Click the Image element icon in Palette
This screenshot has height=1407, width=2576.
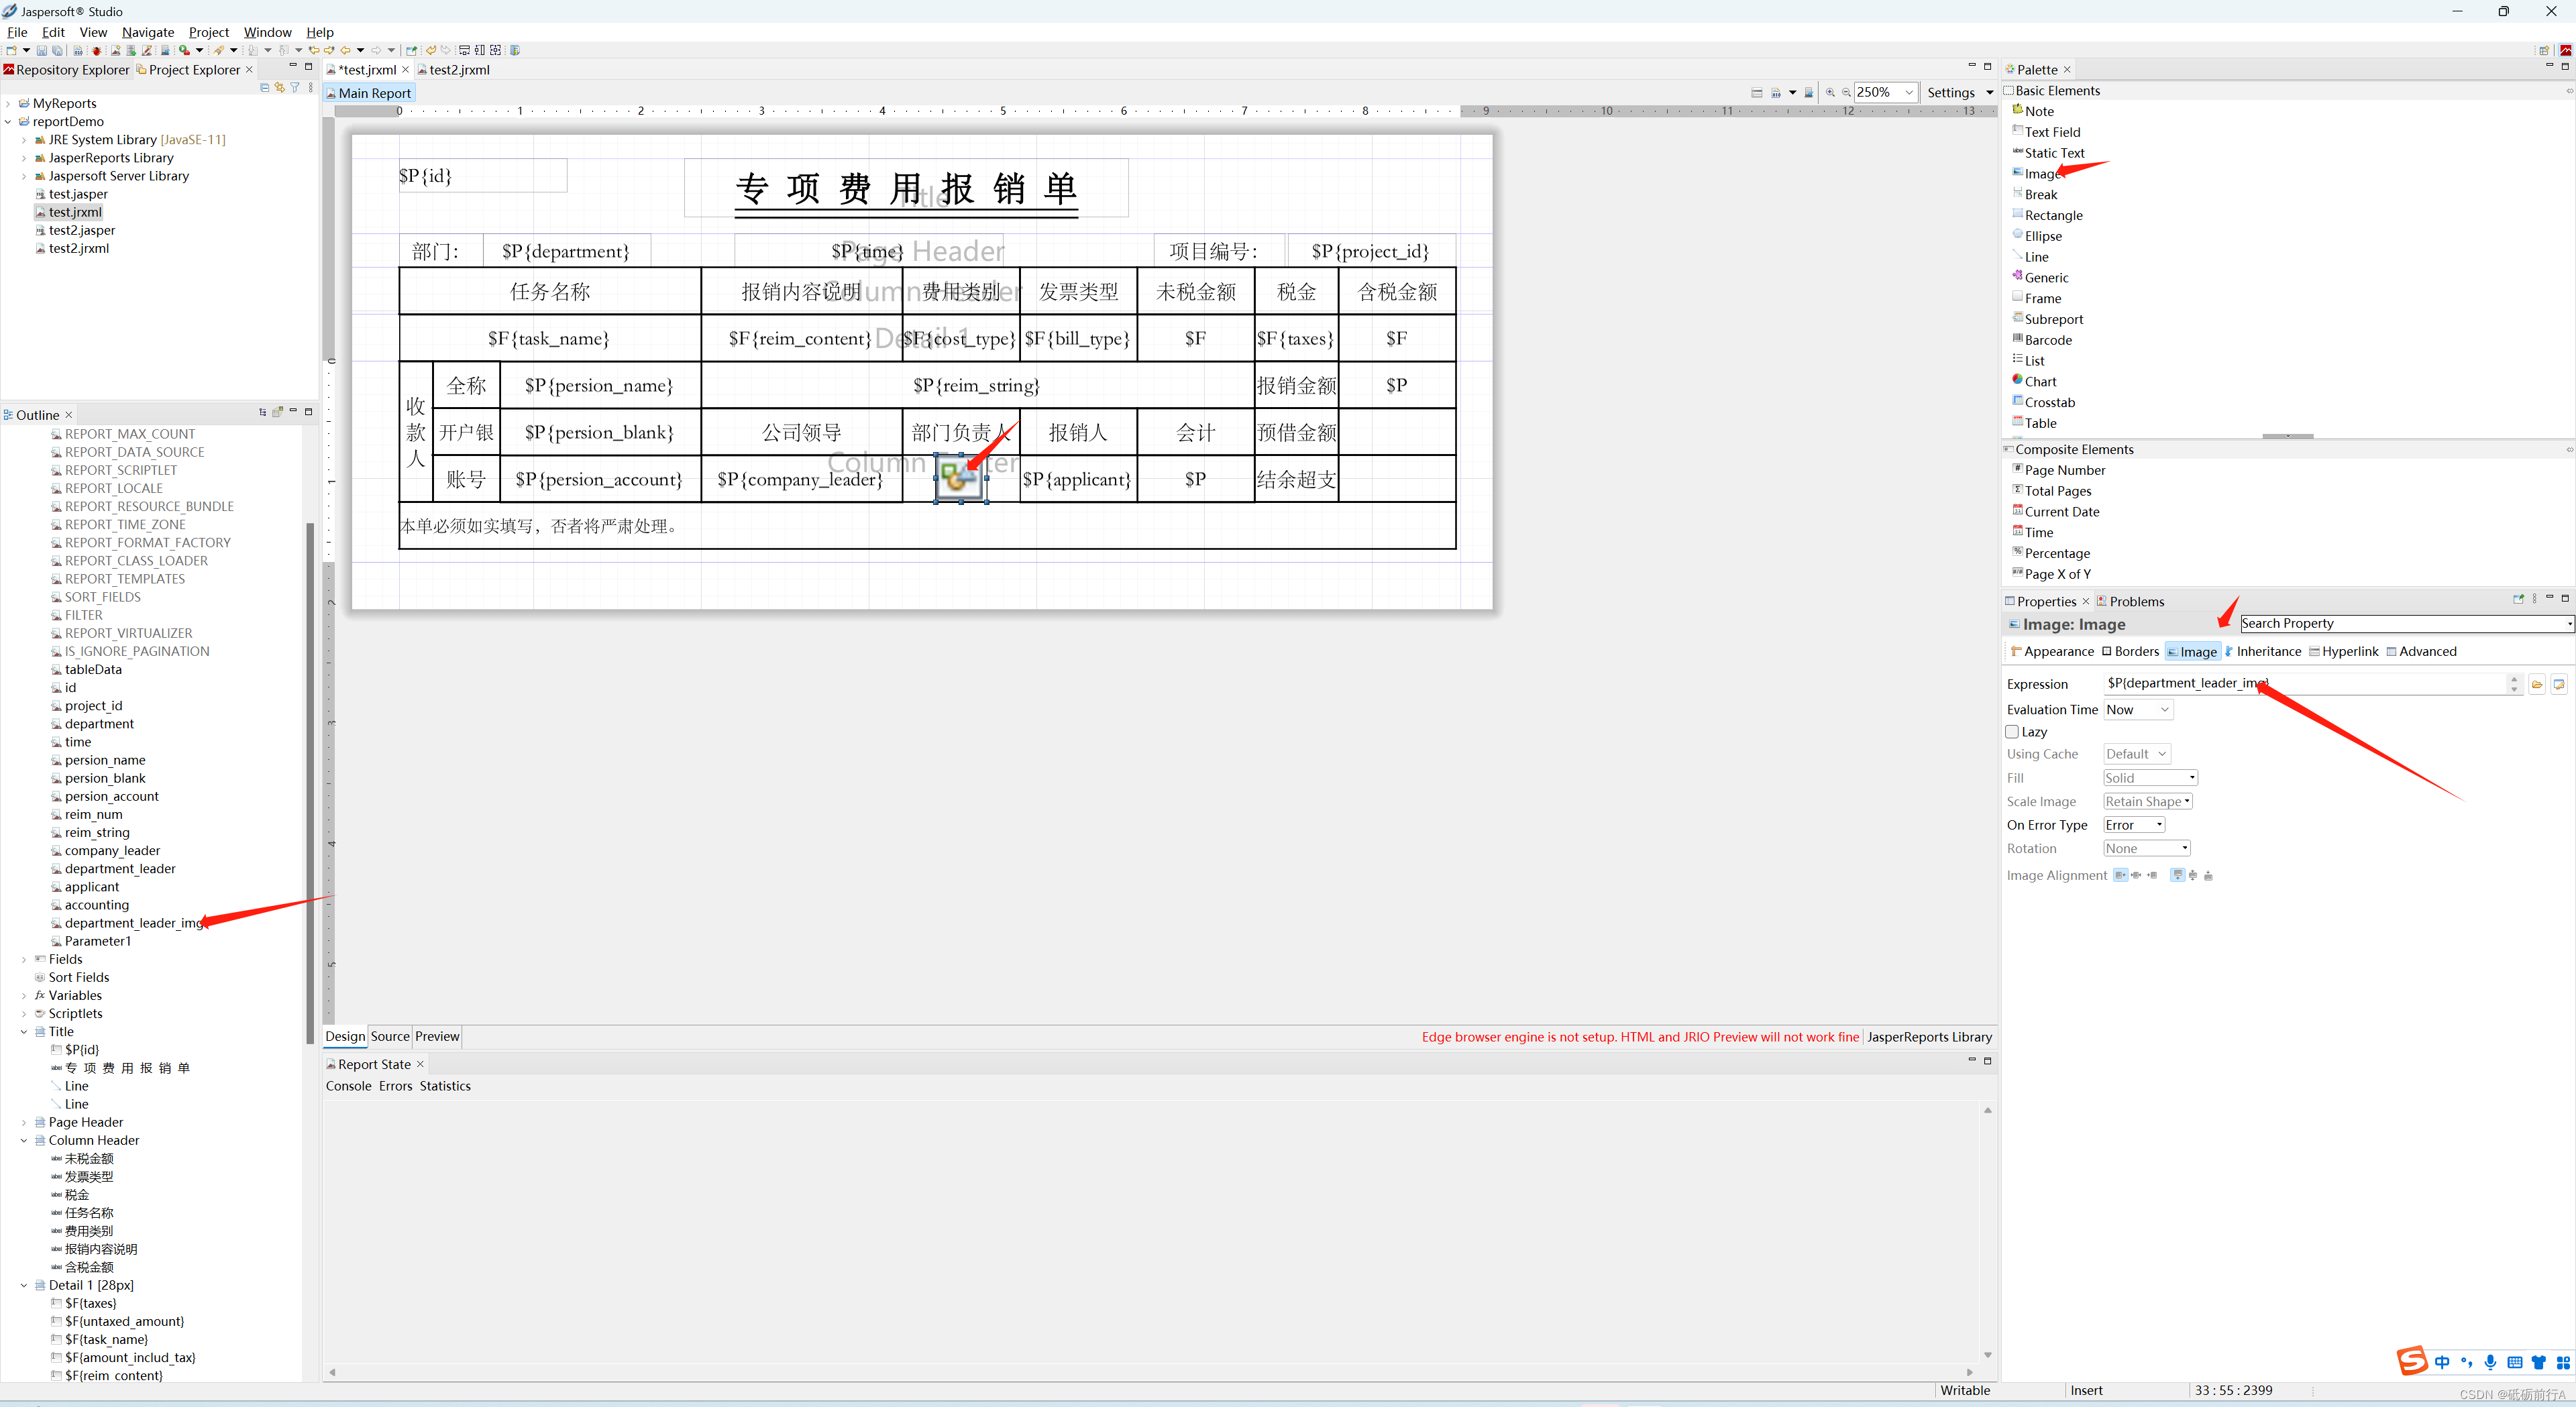coord(2043,172)
